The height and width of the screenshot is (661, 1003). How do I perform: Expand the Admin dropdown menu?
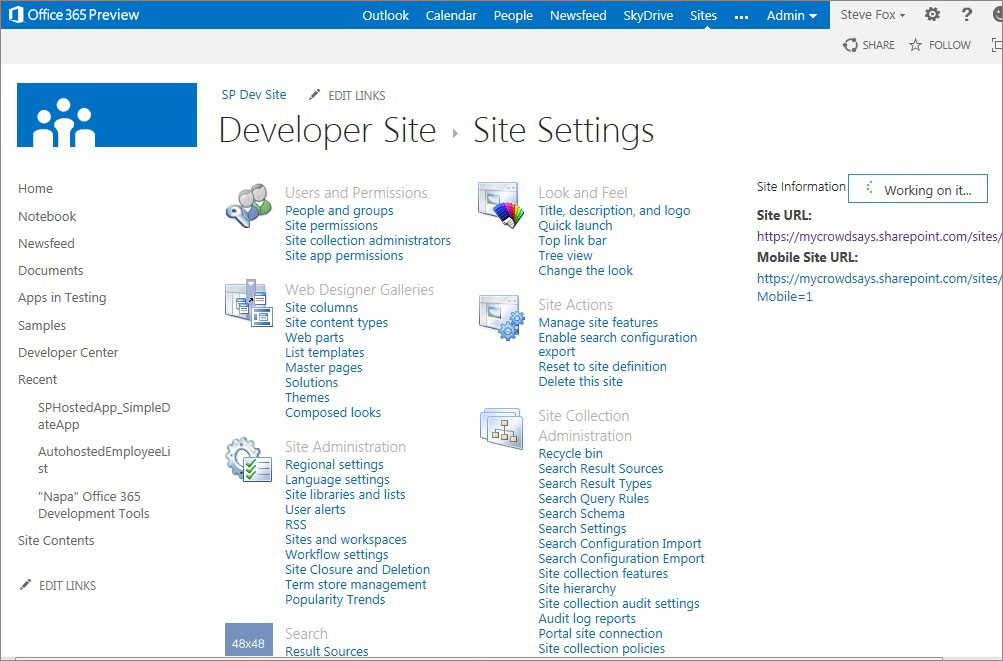tap(792, 15)
